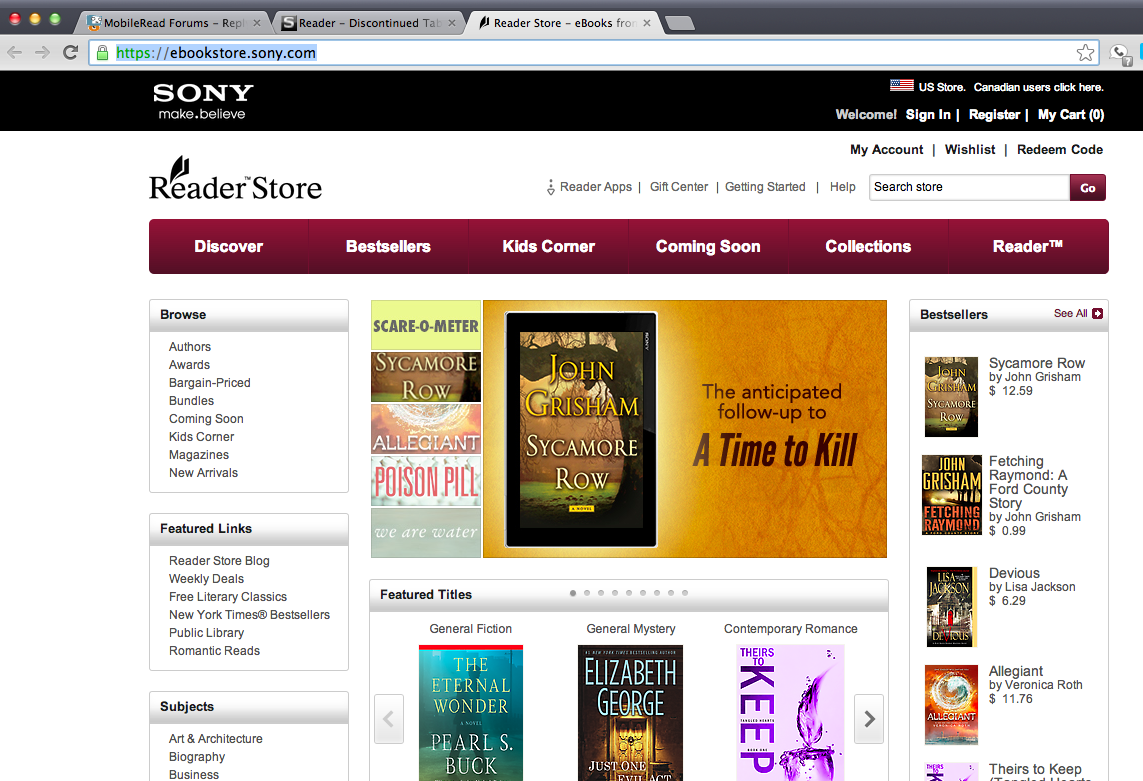Screen dimensions: 1143x781
Task: Click the green SSL padlock icon
Action: pos(103,53)
